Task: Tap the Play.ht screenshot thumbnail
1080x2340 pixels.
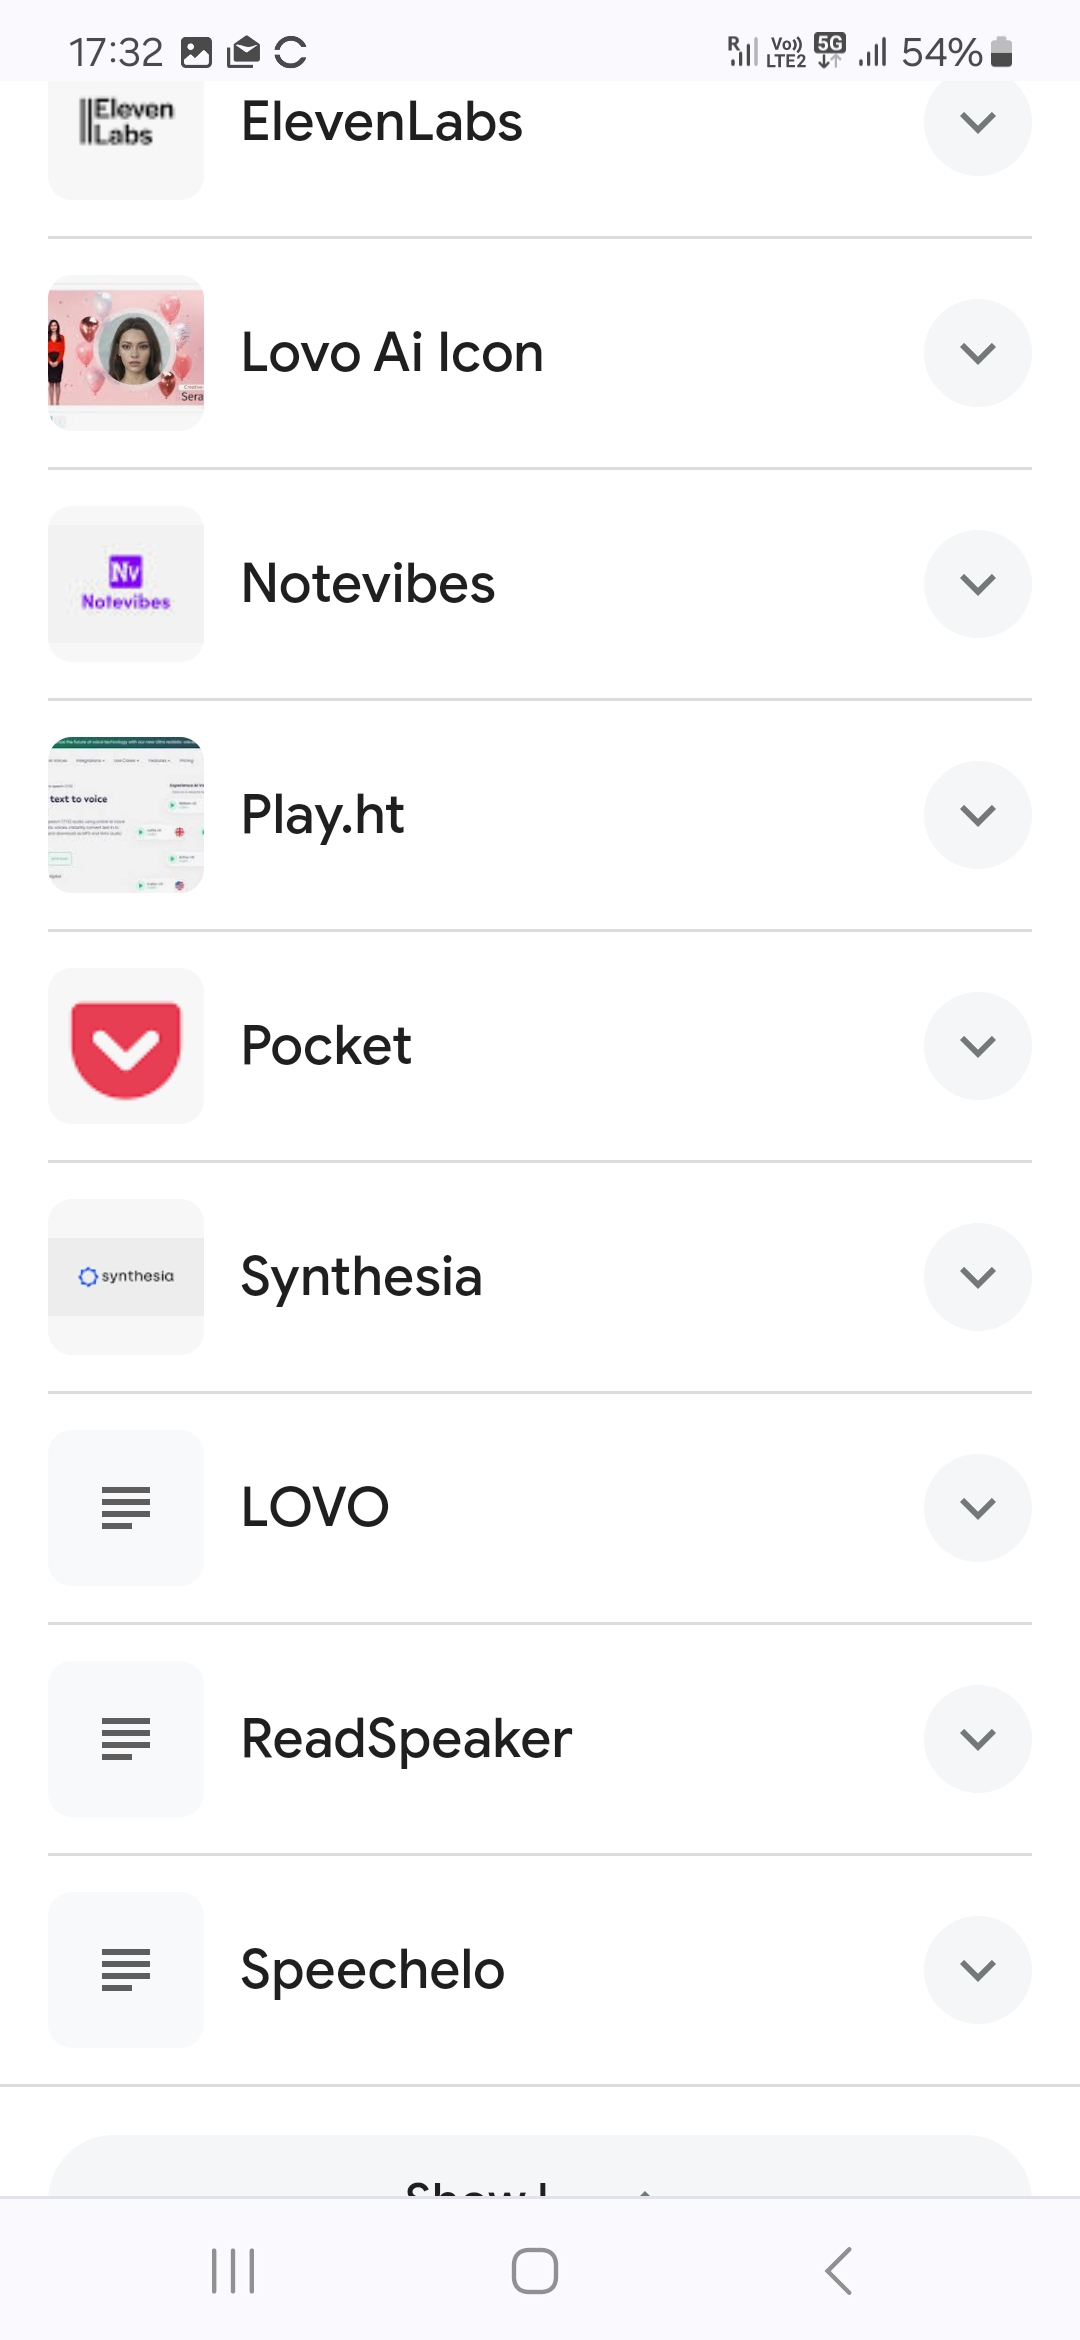Action: [126, 815]
